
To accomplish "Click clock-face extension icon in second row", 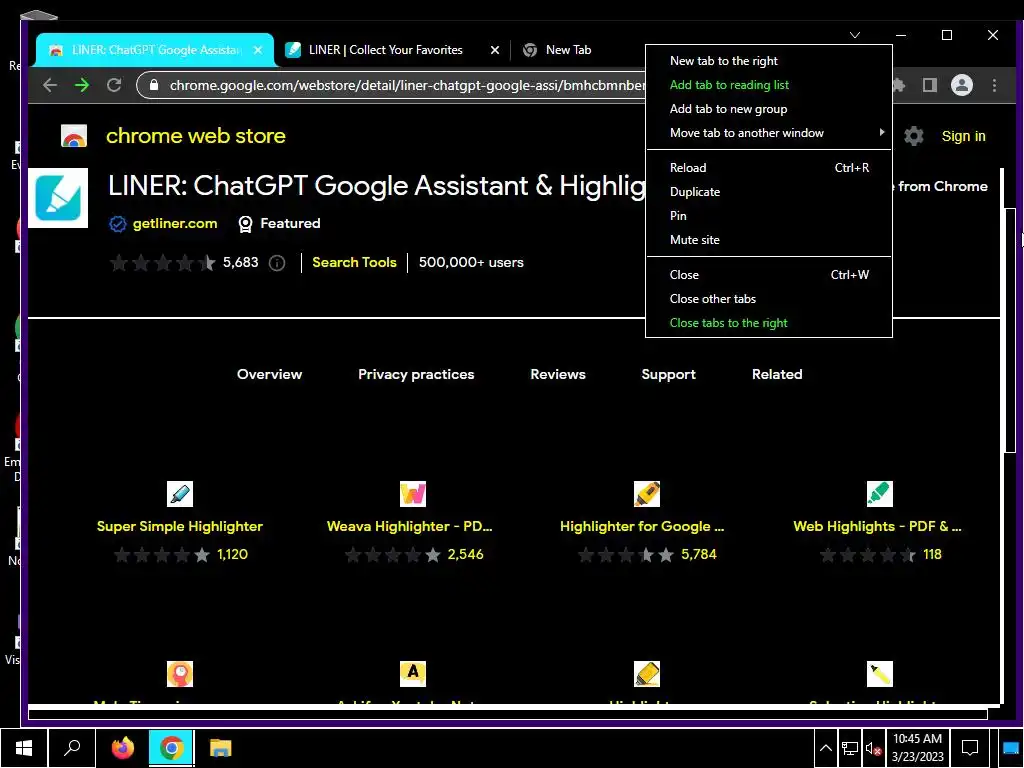I will [180, 674].
